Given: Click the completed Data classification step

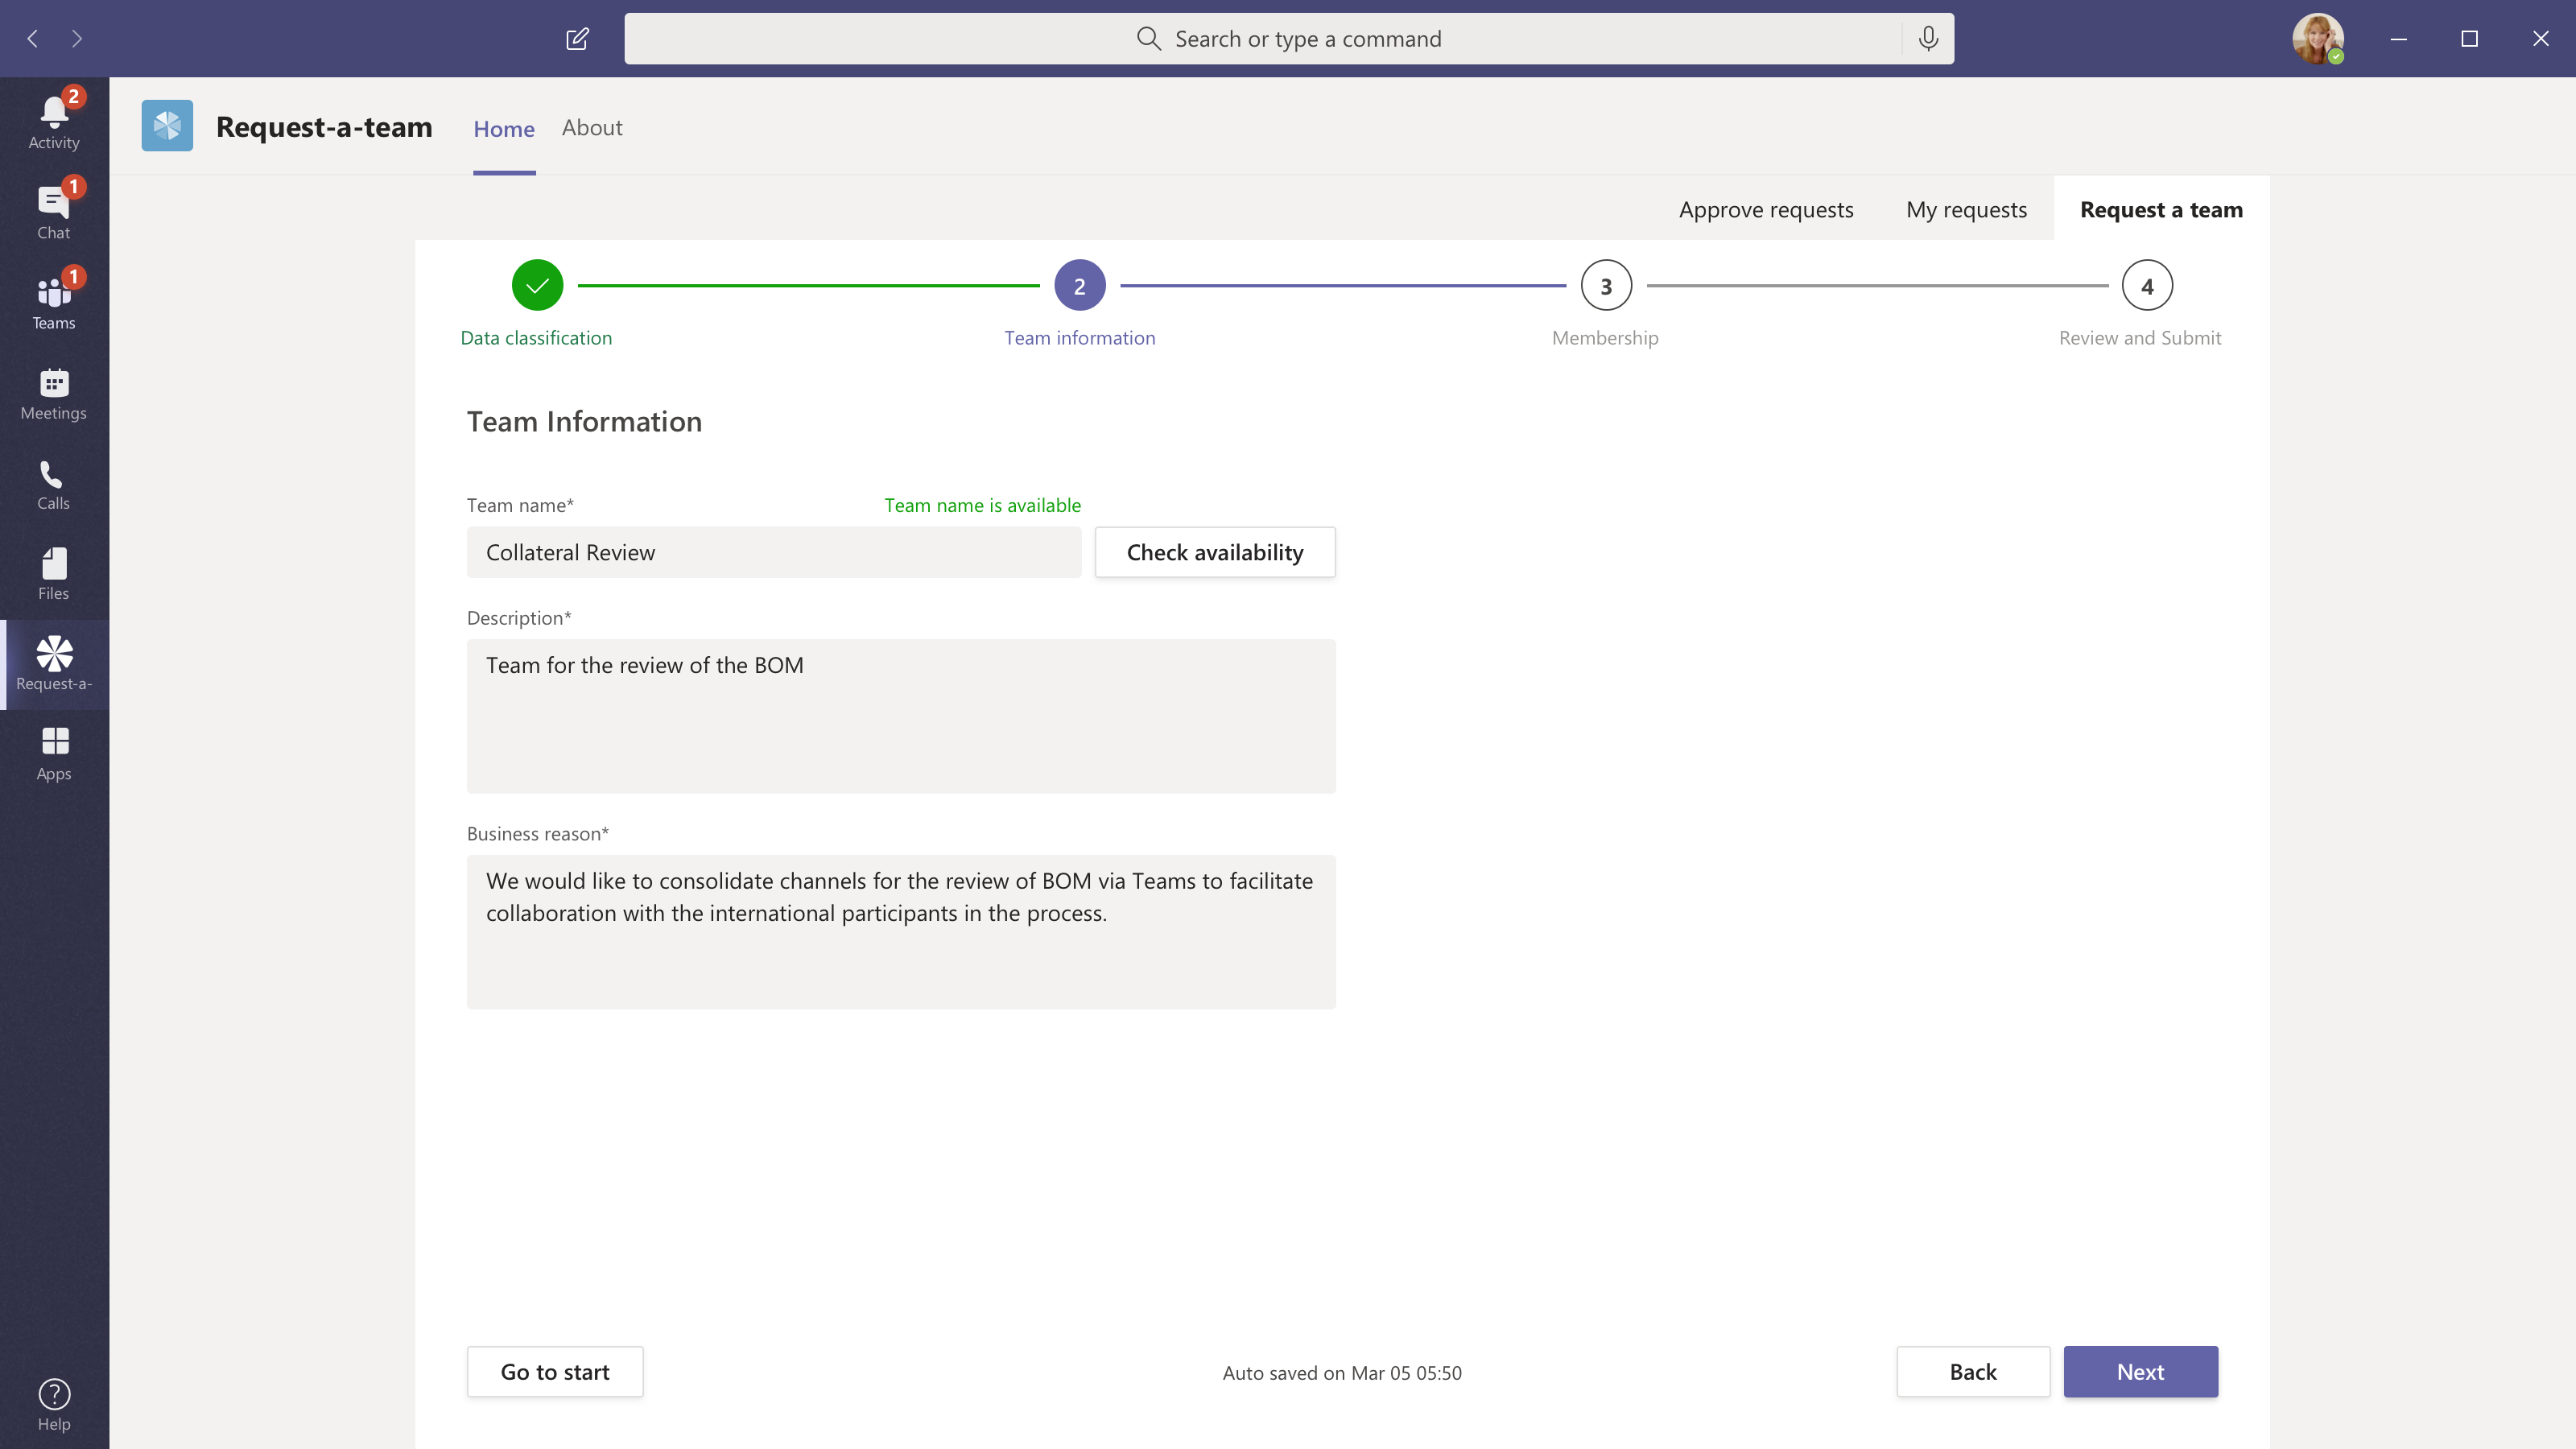Looking at the screenshot, I should pyautogui.click(x=537, y=286).
